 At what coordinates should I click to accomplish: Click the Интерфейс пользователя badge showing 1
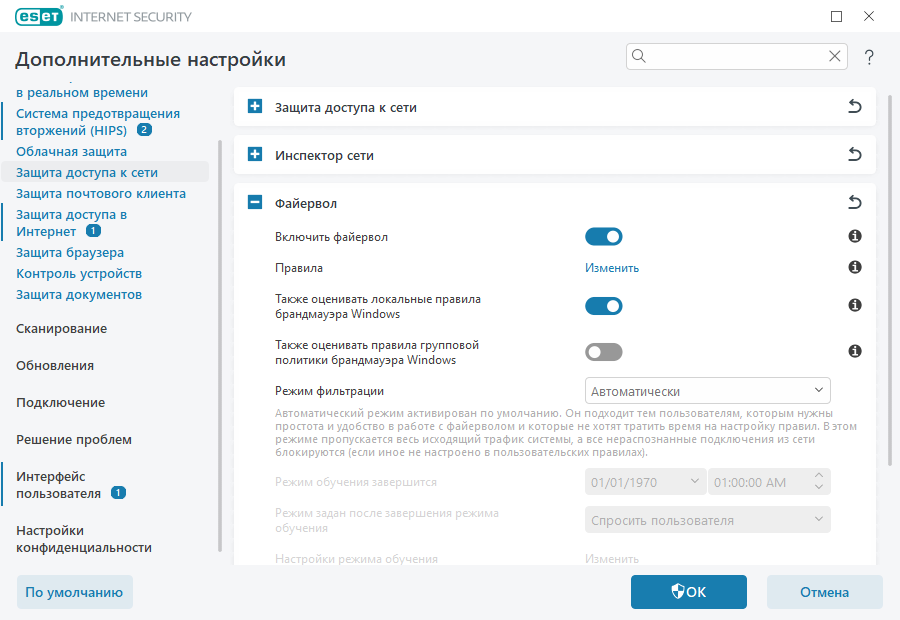pyautogui.click(x=118, y=493)
